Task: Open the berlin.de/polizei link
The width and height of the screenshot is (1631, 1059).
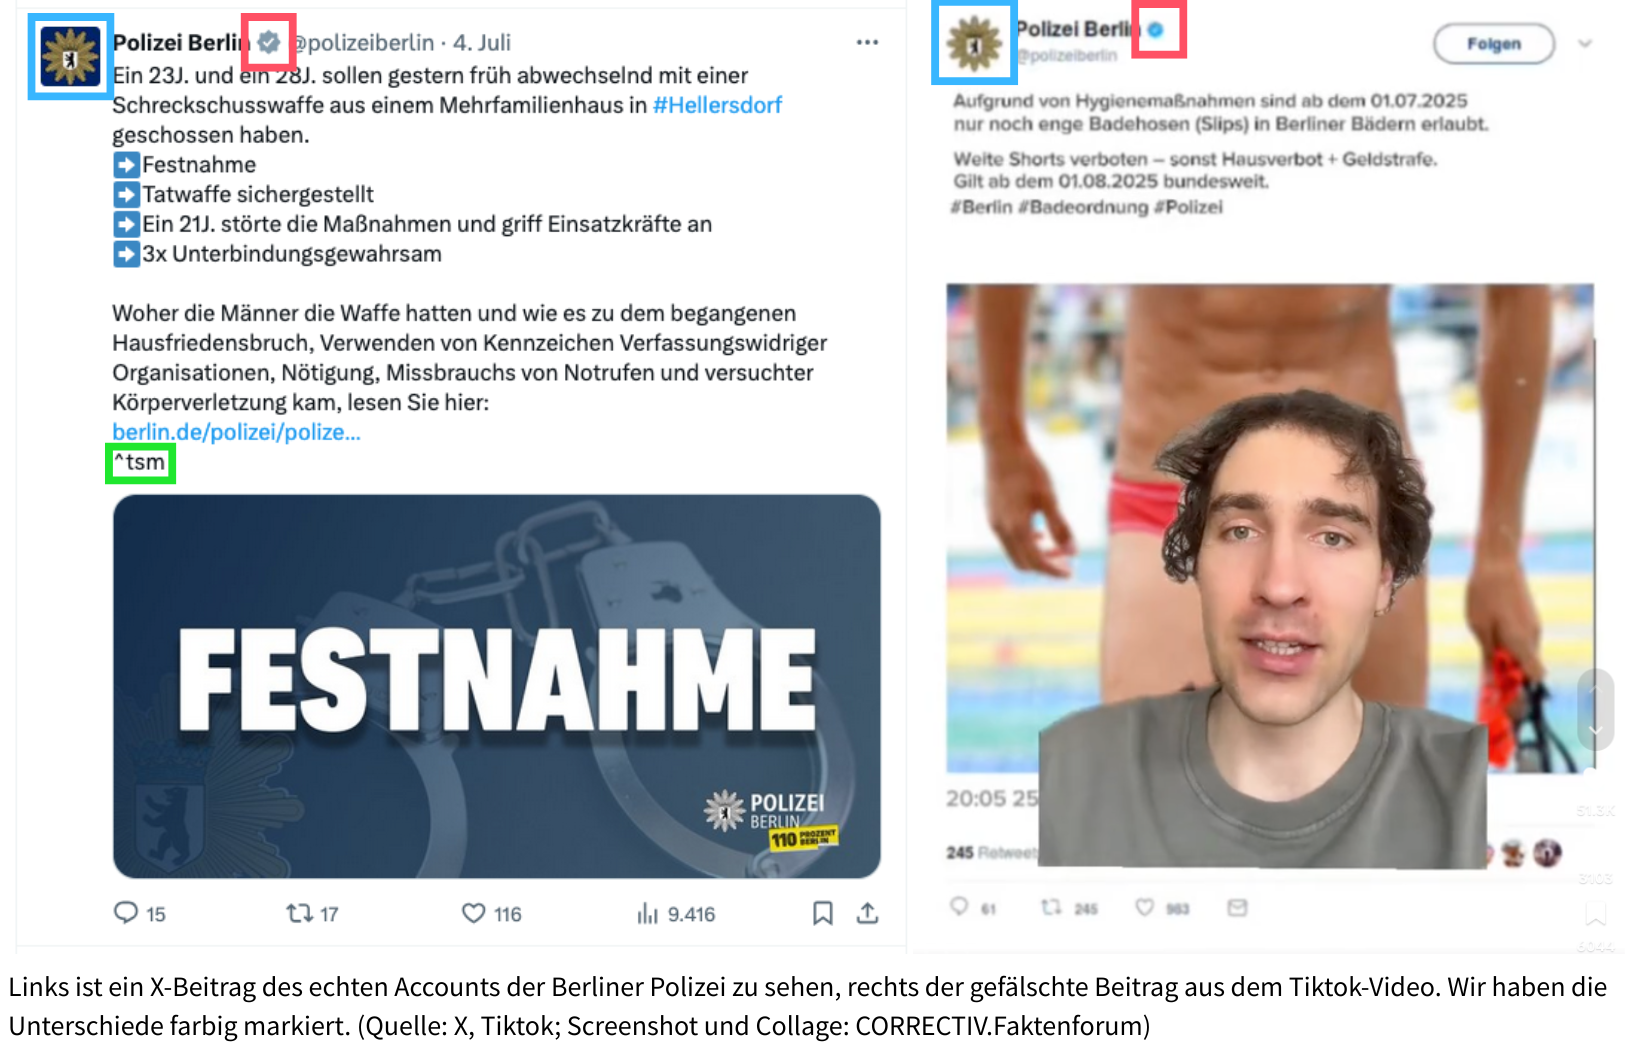Action: point(236,432)
